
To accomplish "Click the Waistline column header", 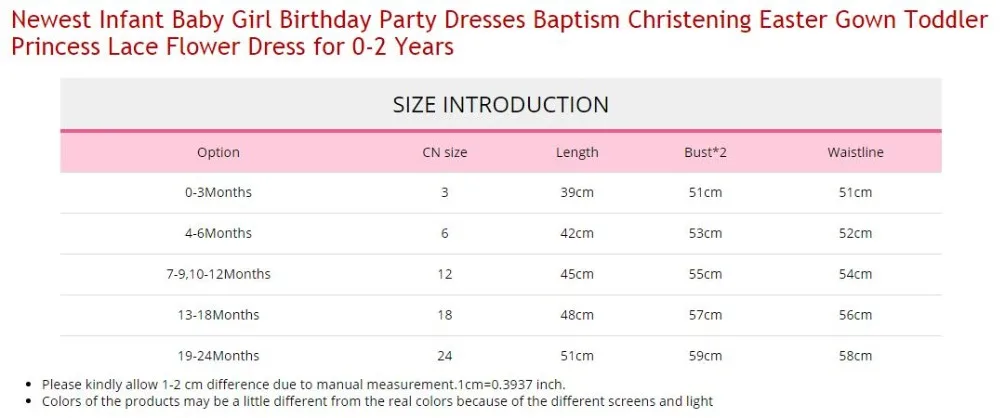I will tap(855, 153).
